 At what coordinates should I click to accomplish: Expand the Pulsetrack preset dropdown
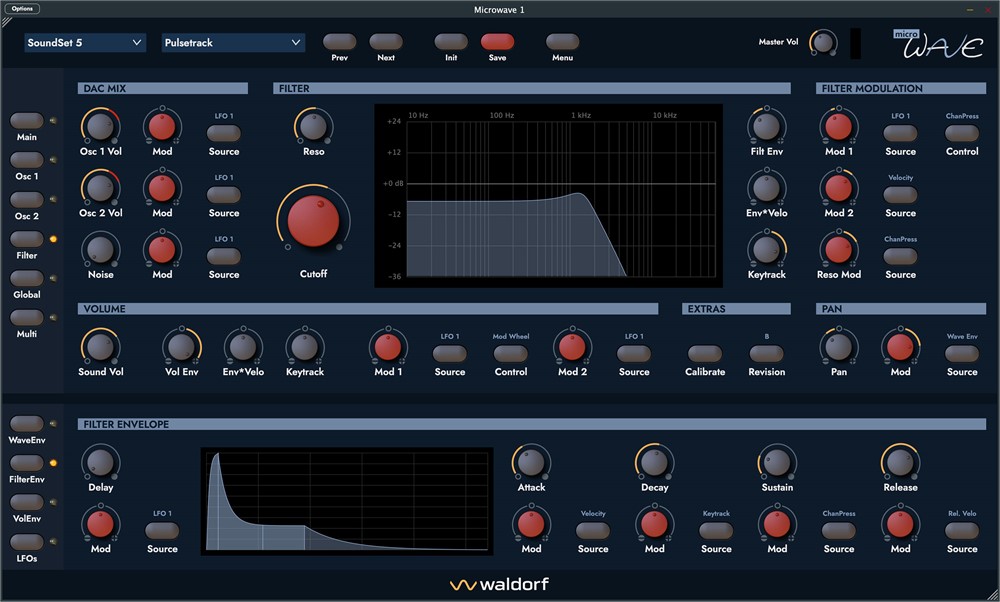[233, 43]
